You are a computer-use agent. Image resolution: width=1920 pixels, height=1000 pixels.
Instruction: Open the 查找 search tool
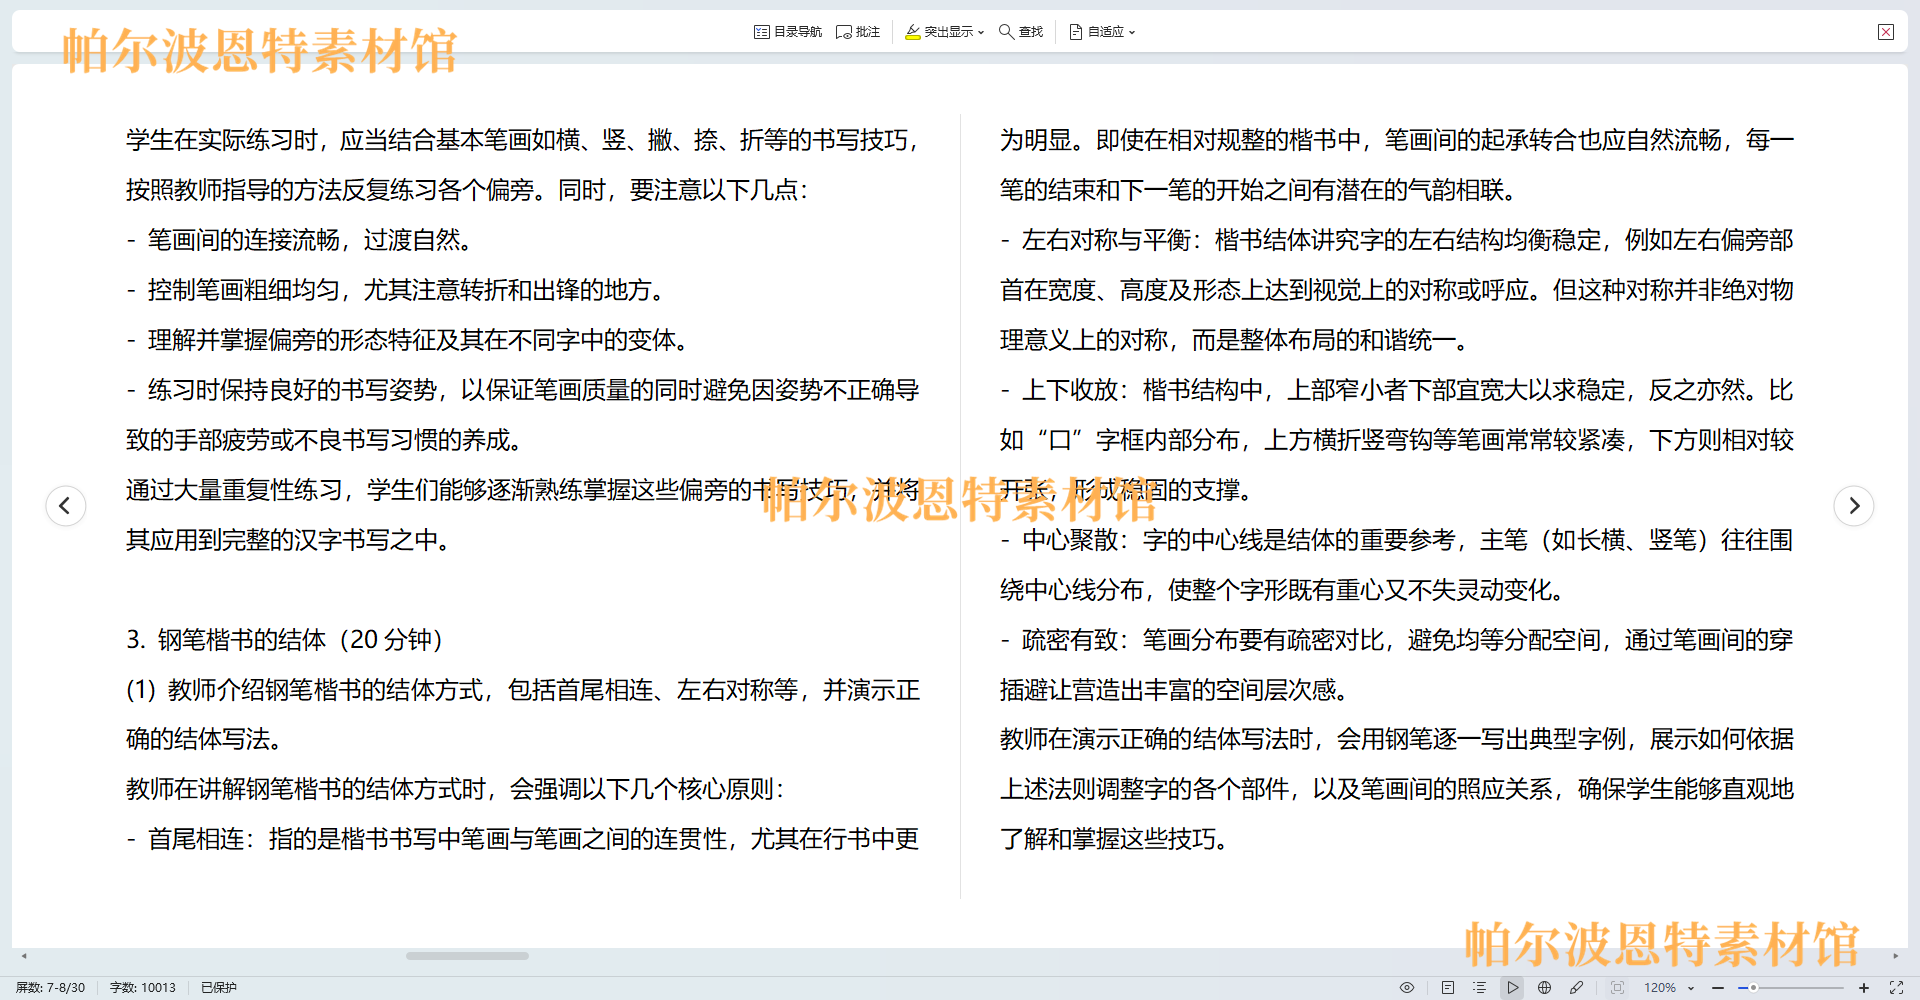(1021, 32)
